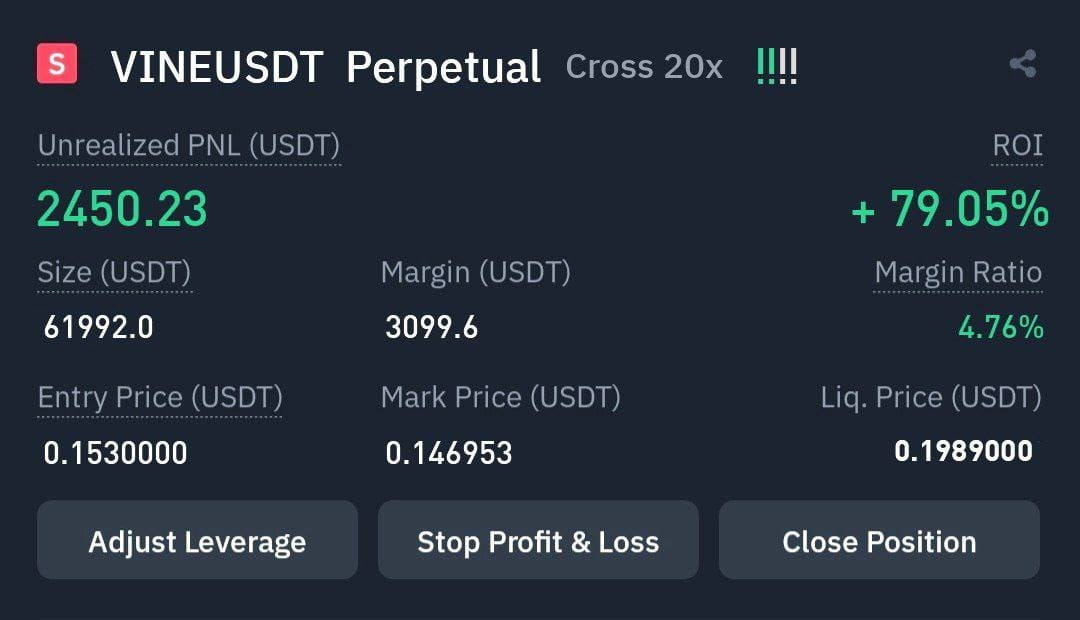Image resolution: width=1080 pixels, height=620 pixels.
Task: Tap the 0.1989000 liquidation price value
Action: coord(963,451)
